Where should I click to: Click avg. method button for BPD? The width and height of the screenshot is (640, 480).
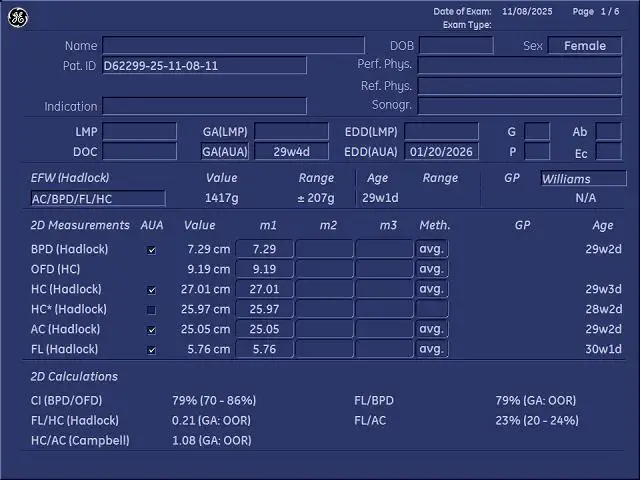pos(432,249)
